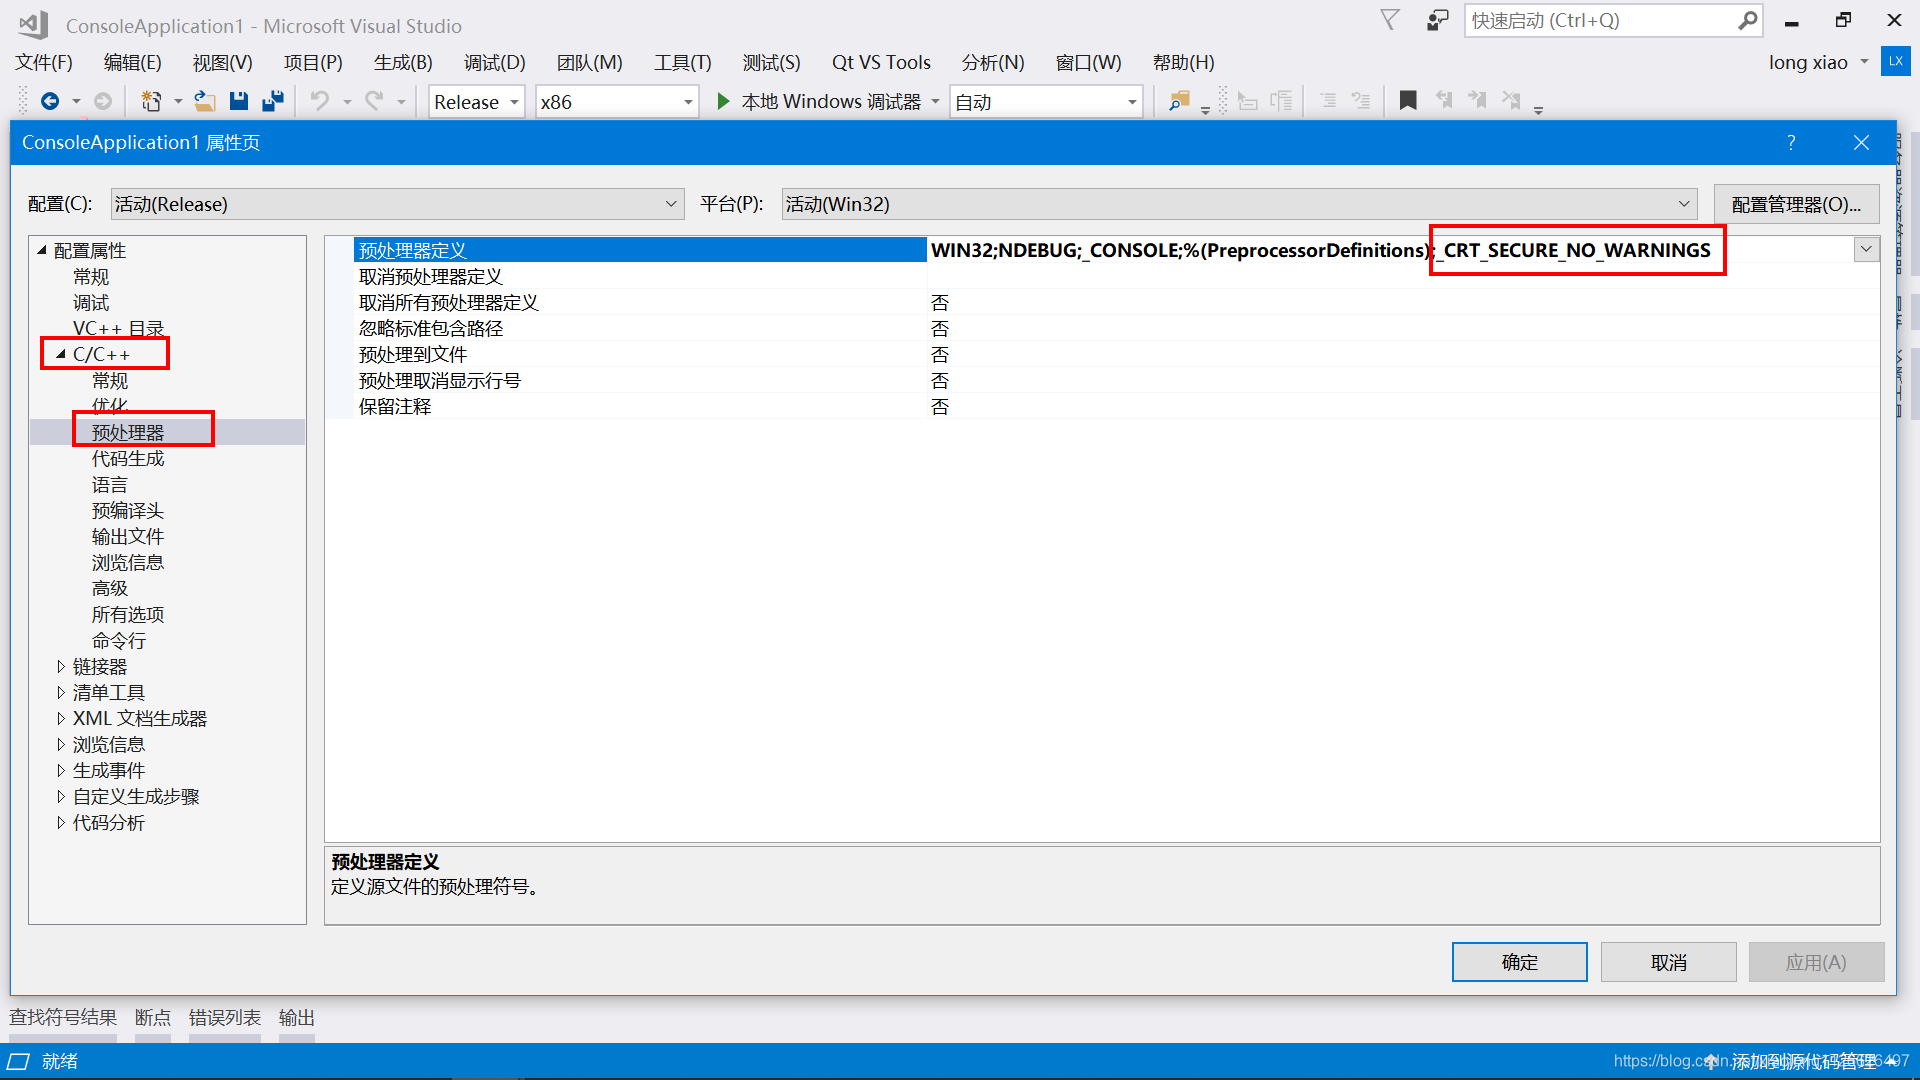Click the notifications filter flag icon
The height and width of the screenshot is (1080, 1920).
click(x=1390, y=21)
